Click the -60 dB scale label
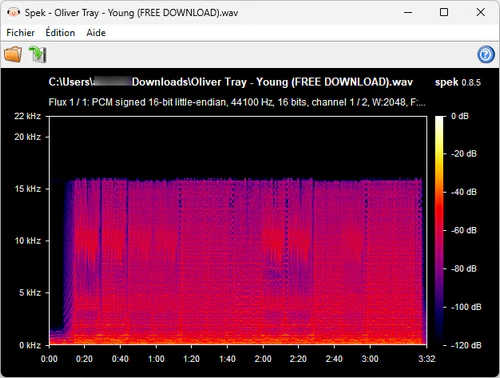 pyautogui.click(x=464, y=230)
